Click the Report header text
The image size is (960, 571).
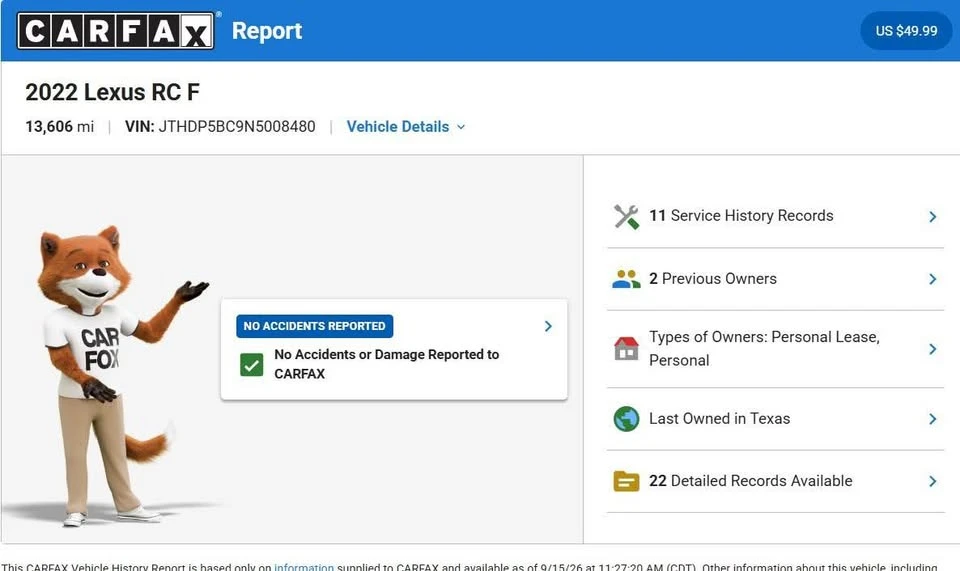pyautogui.click(x=267, y=31)
